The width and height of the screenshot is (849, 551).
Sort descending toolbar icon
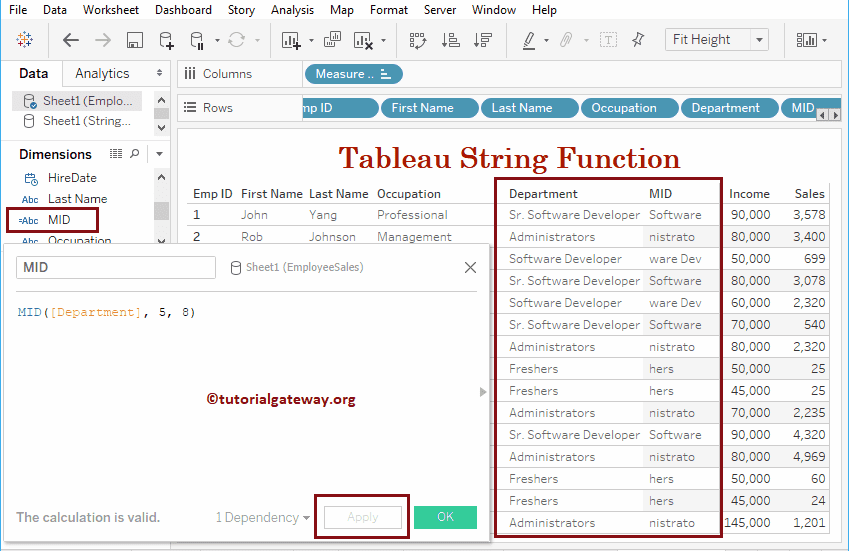point(482,40)
